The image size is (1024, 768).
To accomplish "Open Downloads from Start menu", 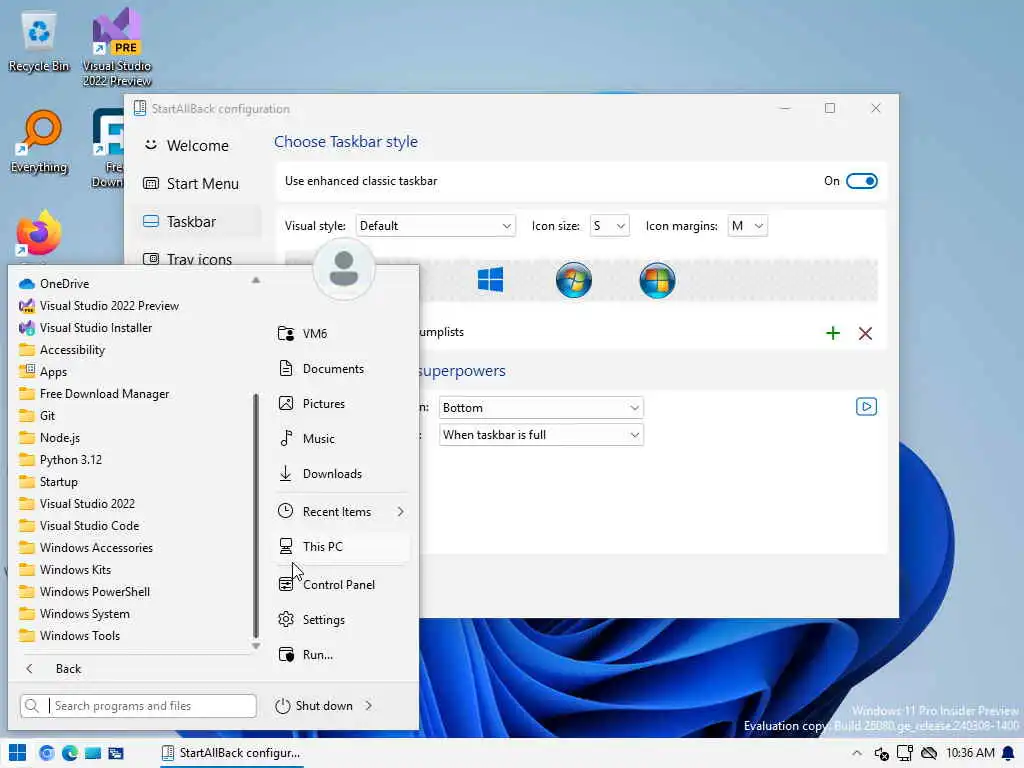I will point(343,473).
